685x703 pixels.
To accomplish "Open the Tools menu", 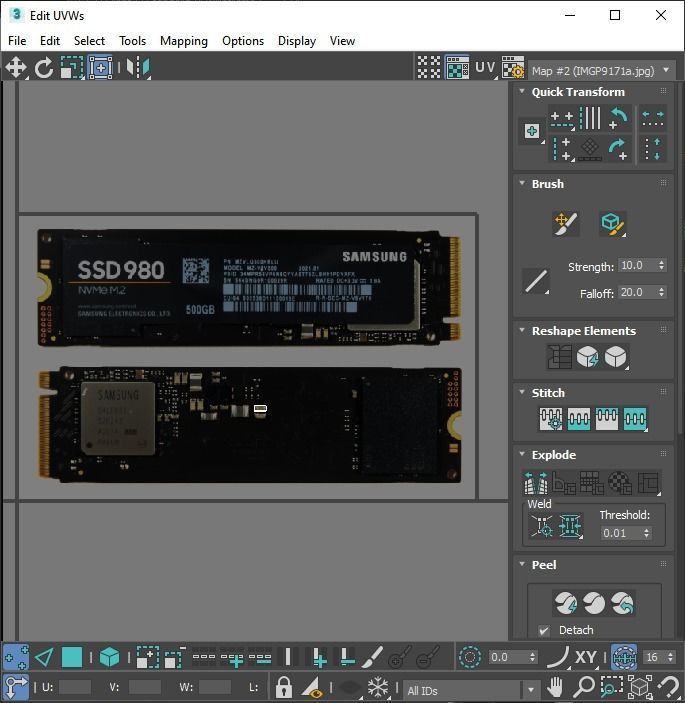I will [132, 41].
